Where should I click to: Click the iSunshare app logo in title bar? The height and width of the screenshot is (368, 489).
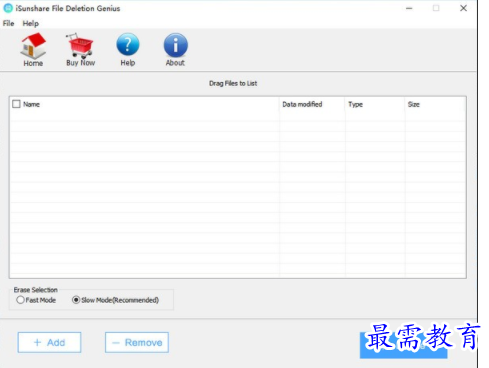coord(8,8)
